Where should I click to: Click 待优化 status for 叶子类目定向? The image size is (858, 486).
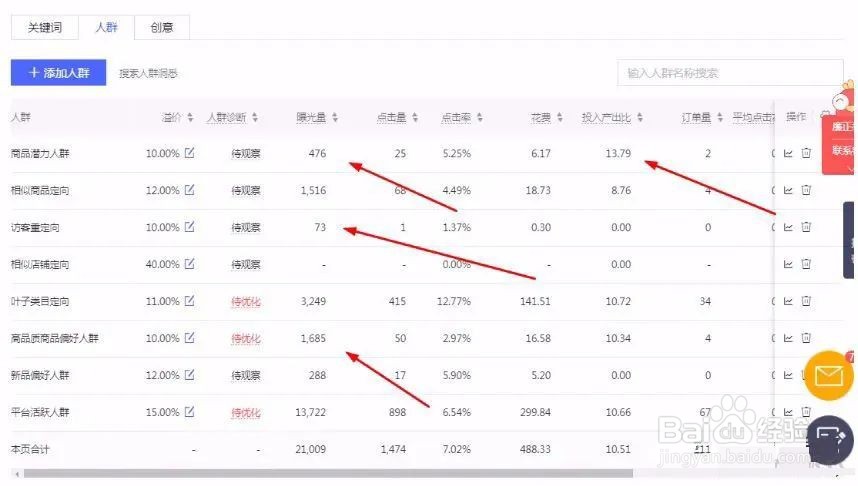pos(246,302)
